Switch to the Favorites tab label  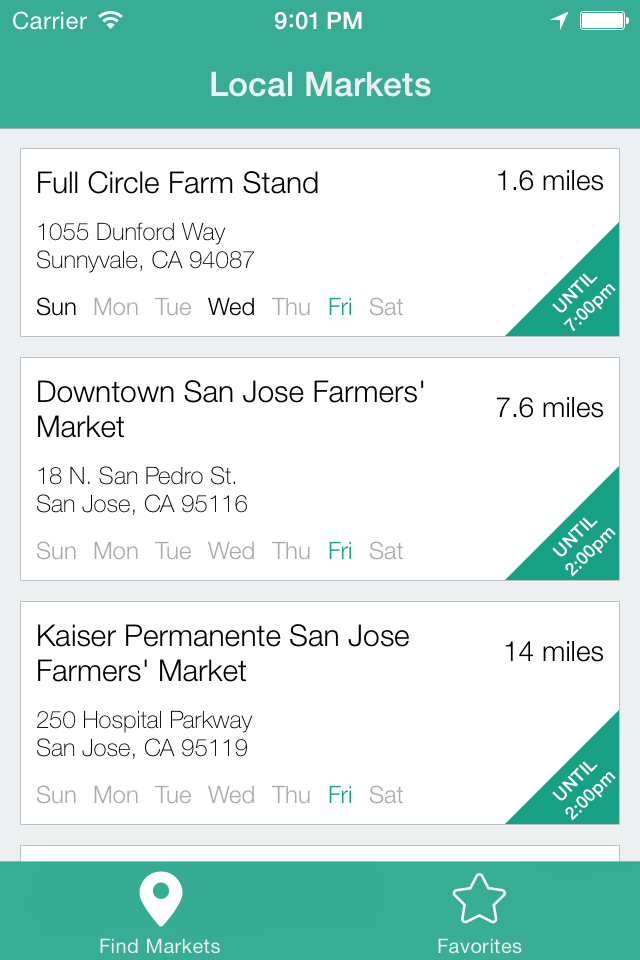point(479,946)
